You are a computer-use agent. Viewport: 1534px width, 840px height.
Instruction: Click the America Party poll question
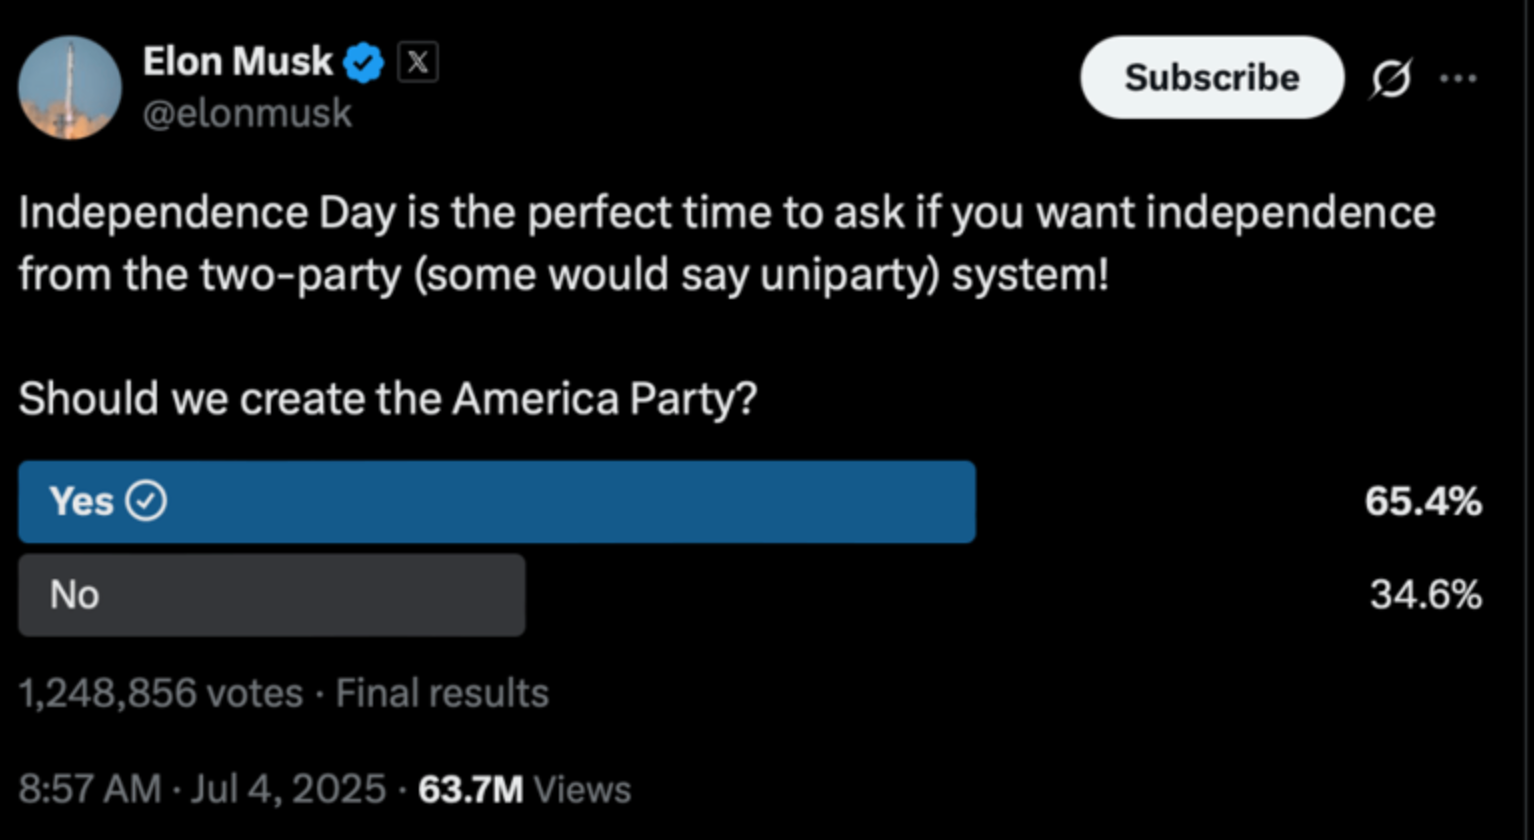(387, 399)
